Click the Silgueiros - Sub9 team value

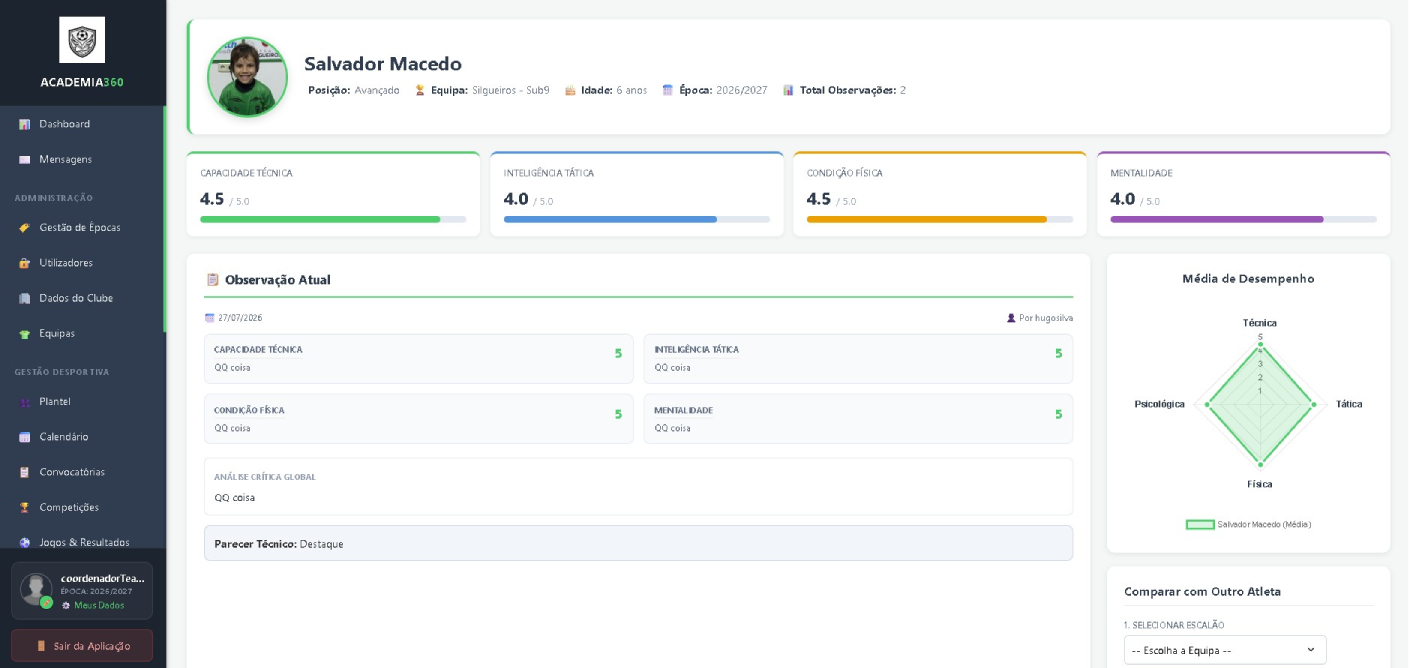click(511, 90)
